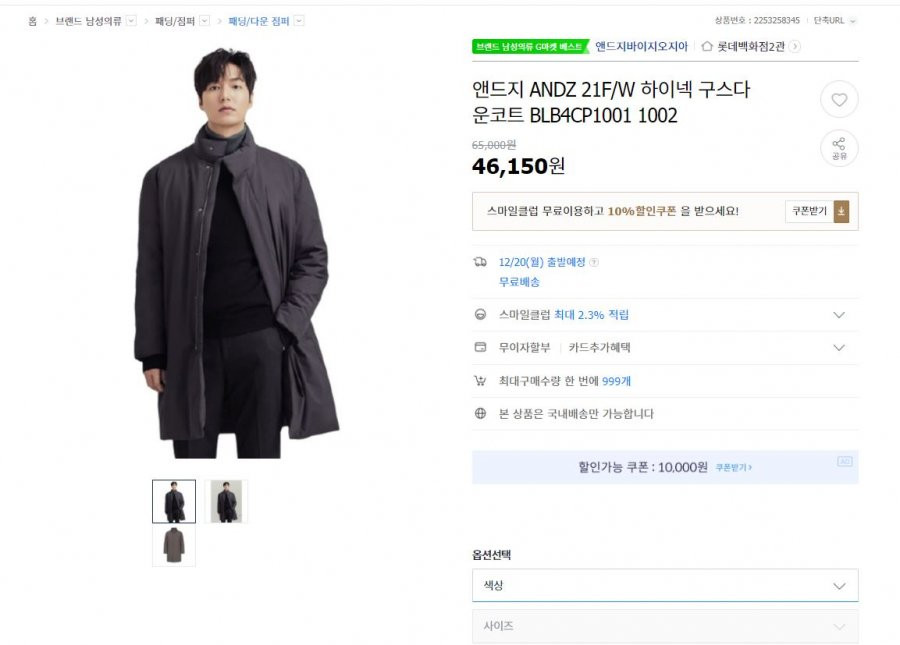Click the AD badge on coupon banner
This screenshot has height=645, width=900.
pyautogui.click(x=844, y=461)
